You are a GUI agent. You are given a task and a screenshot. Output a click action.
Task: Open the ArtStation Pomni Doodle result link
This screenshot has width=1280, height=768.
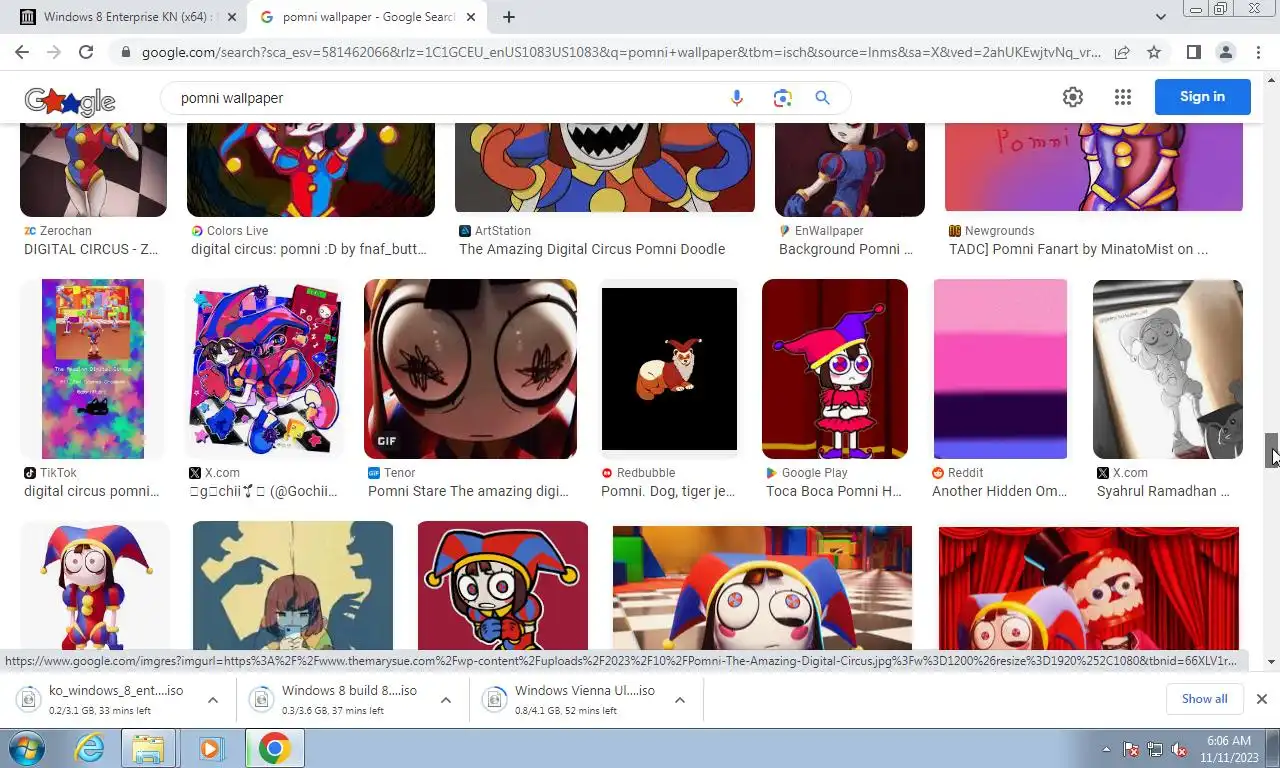(x=592, y=249)
